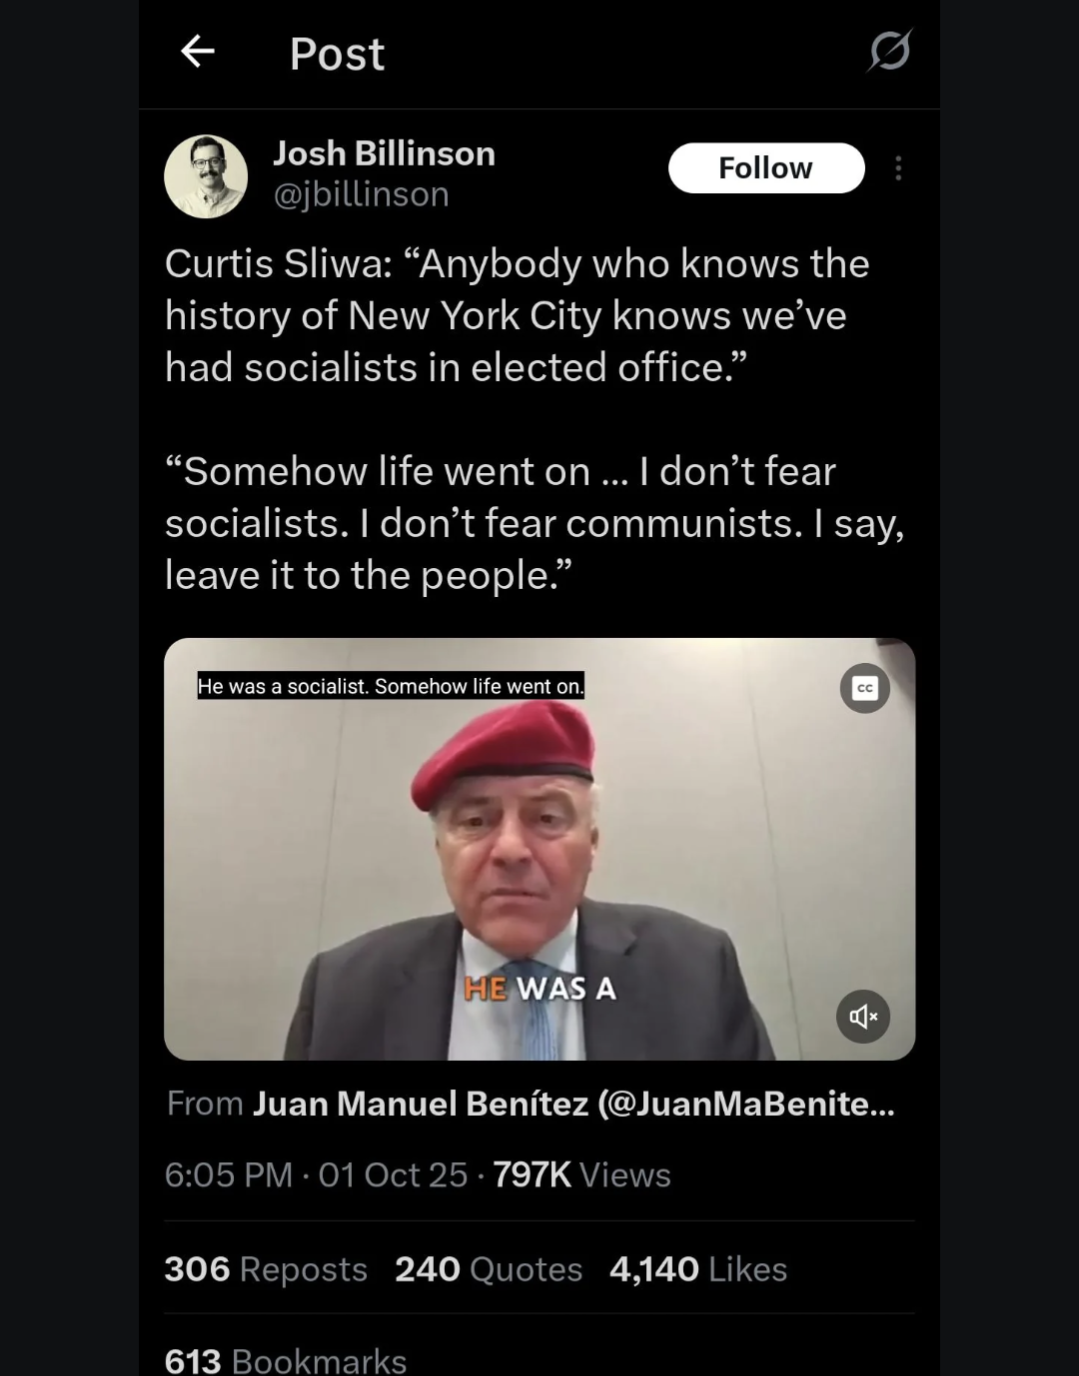The image size is (1079, 1376).
Task: Open the three-dot more options menu
Action: (898, 168)
